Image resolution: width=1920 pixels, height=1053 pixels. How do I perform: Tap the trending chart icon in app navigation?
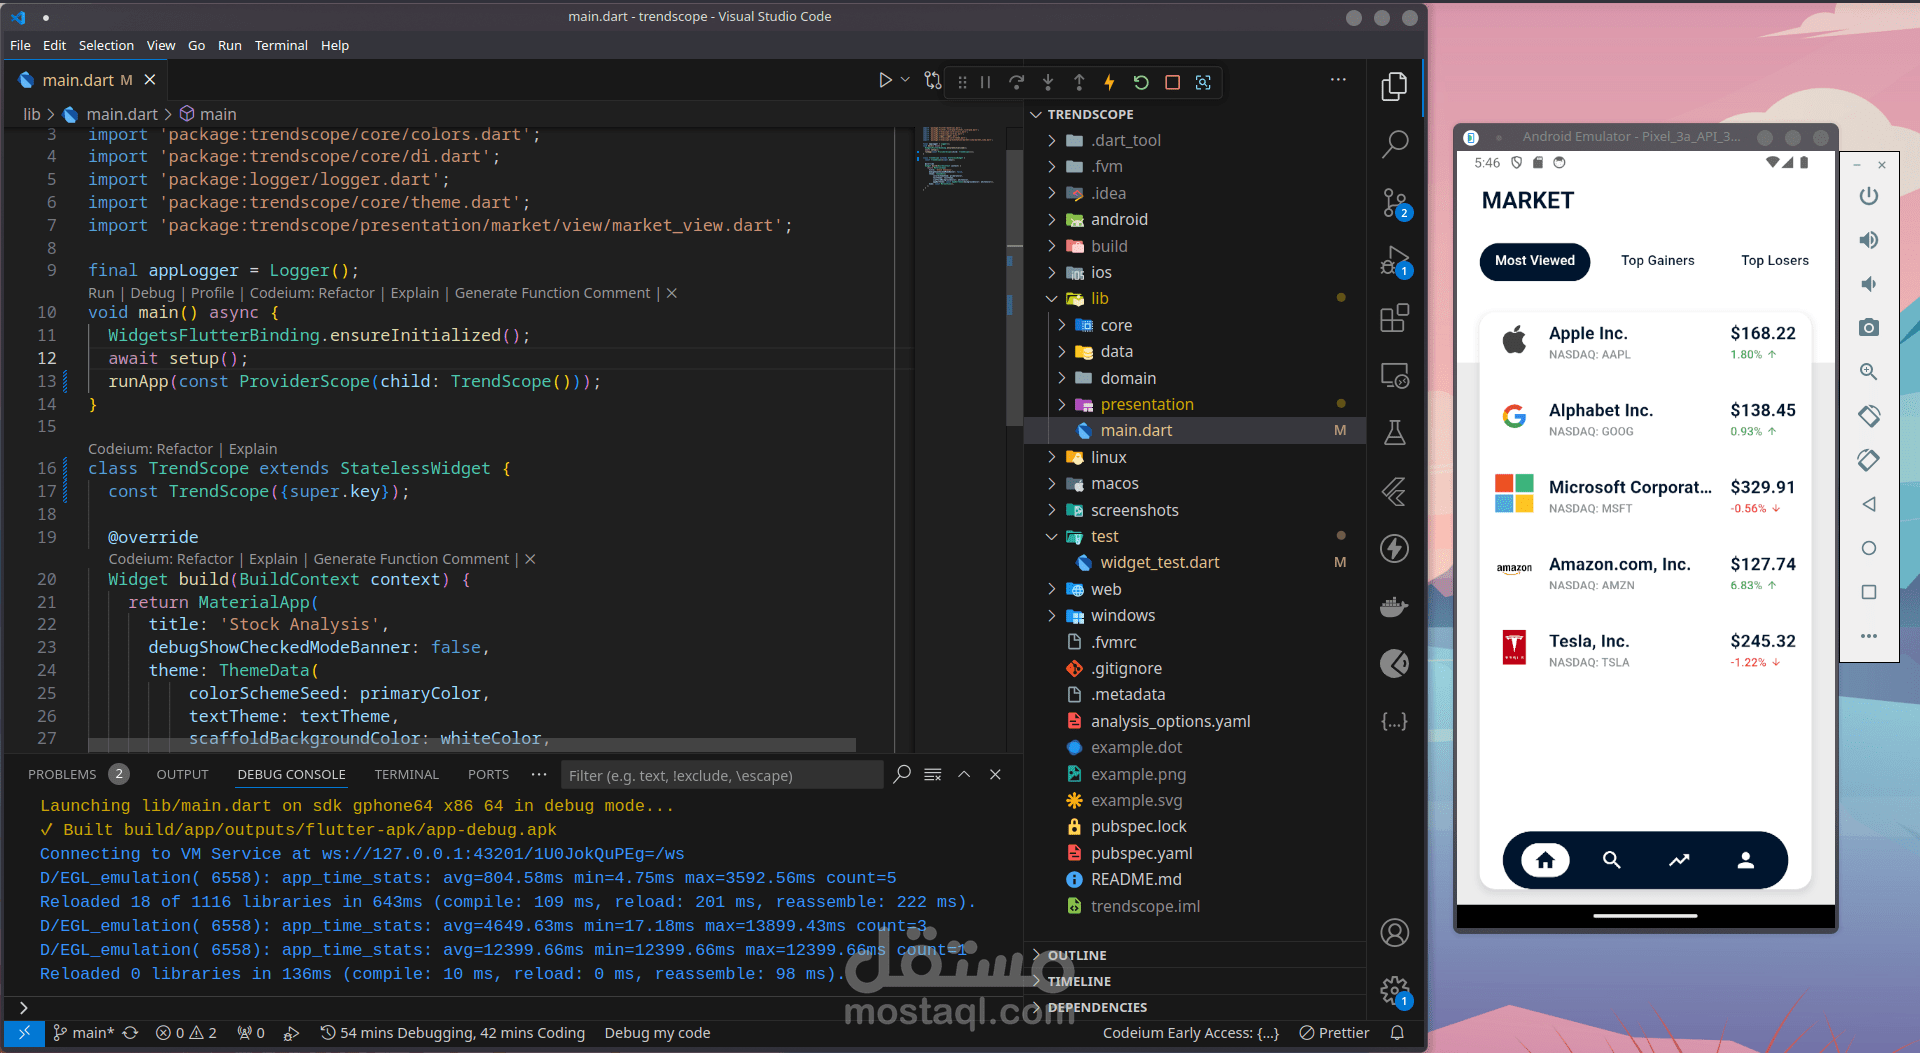coord(1679,860)
